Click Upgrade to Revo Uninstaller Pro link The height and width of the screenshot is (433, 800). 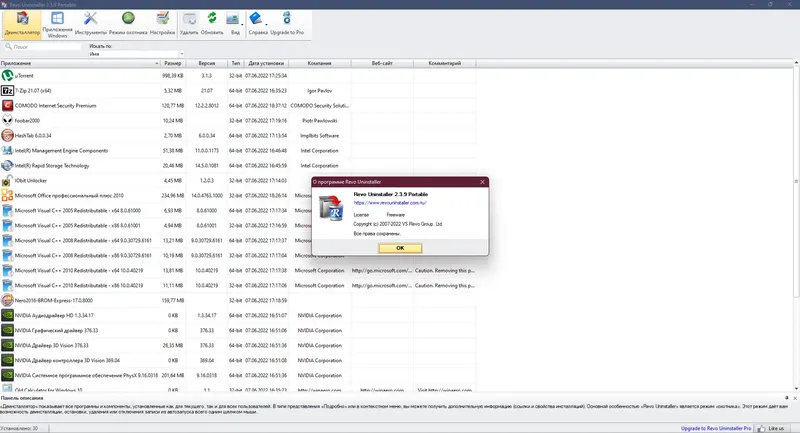pos(715,428)
